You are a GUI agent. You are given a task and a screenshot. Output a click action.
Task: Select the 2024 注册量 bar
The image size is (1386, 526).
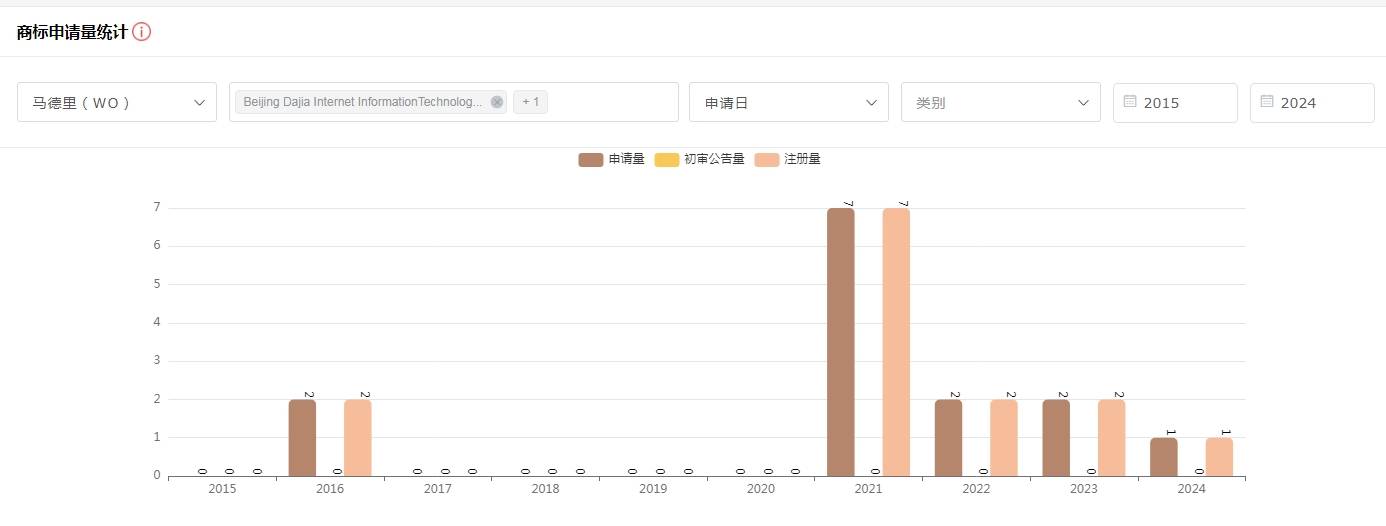click(1219, 456)
